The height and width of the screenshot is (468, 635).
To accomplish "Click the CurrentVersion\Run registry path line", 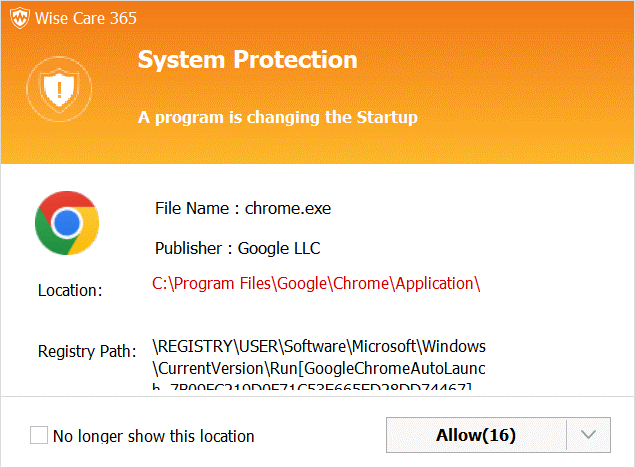I will (x=319, y=368).
